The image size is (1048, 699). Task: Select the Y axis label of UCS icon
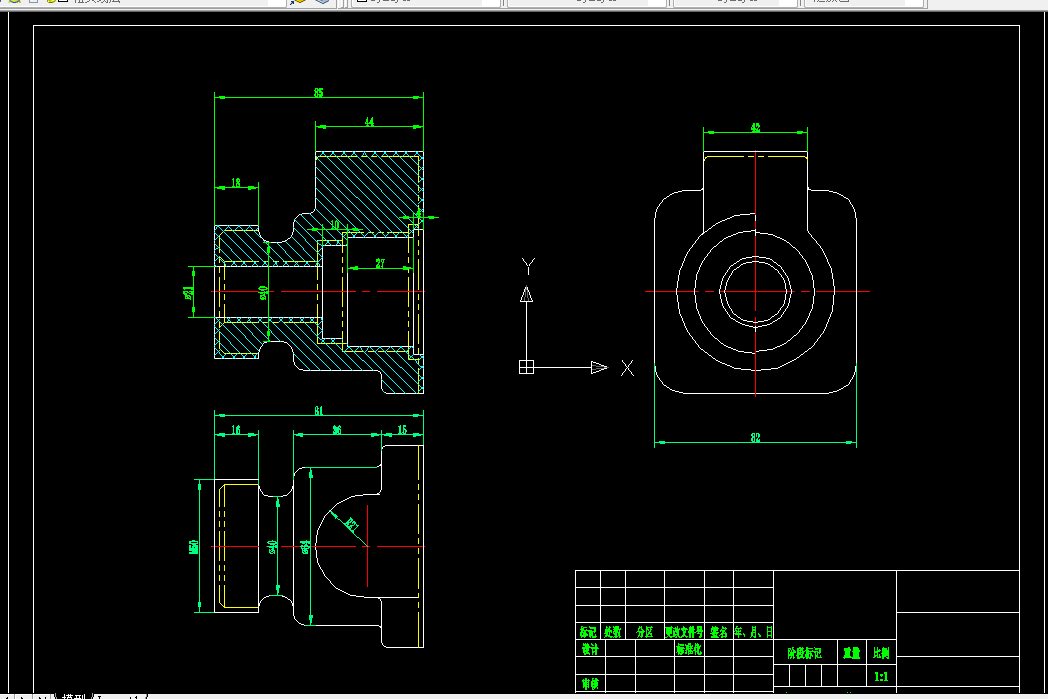(528, 267)
